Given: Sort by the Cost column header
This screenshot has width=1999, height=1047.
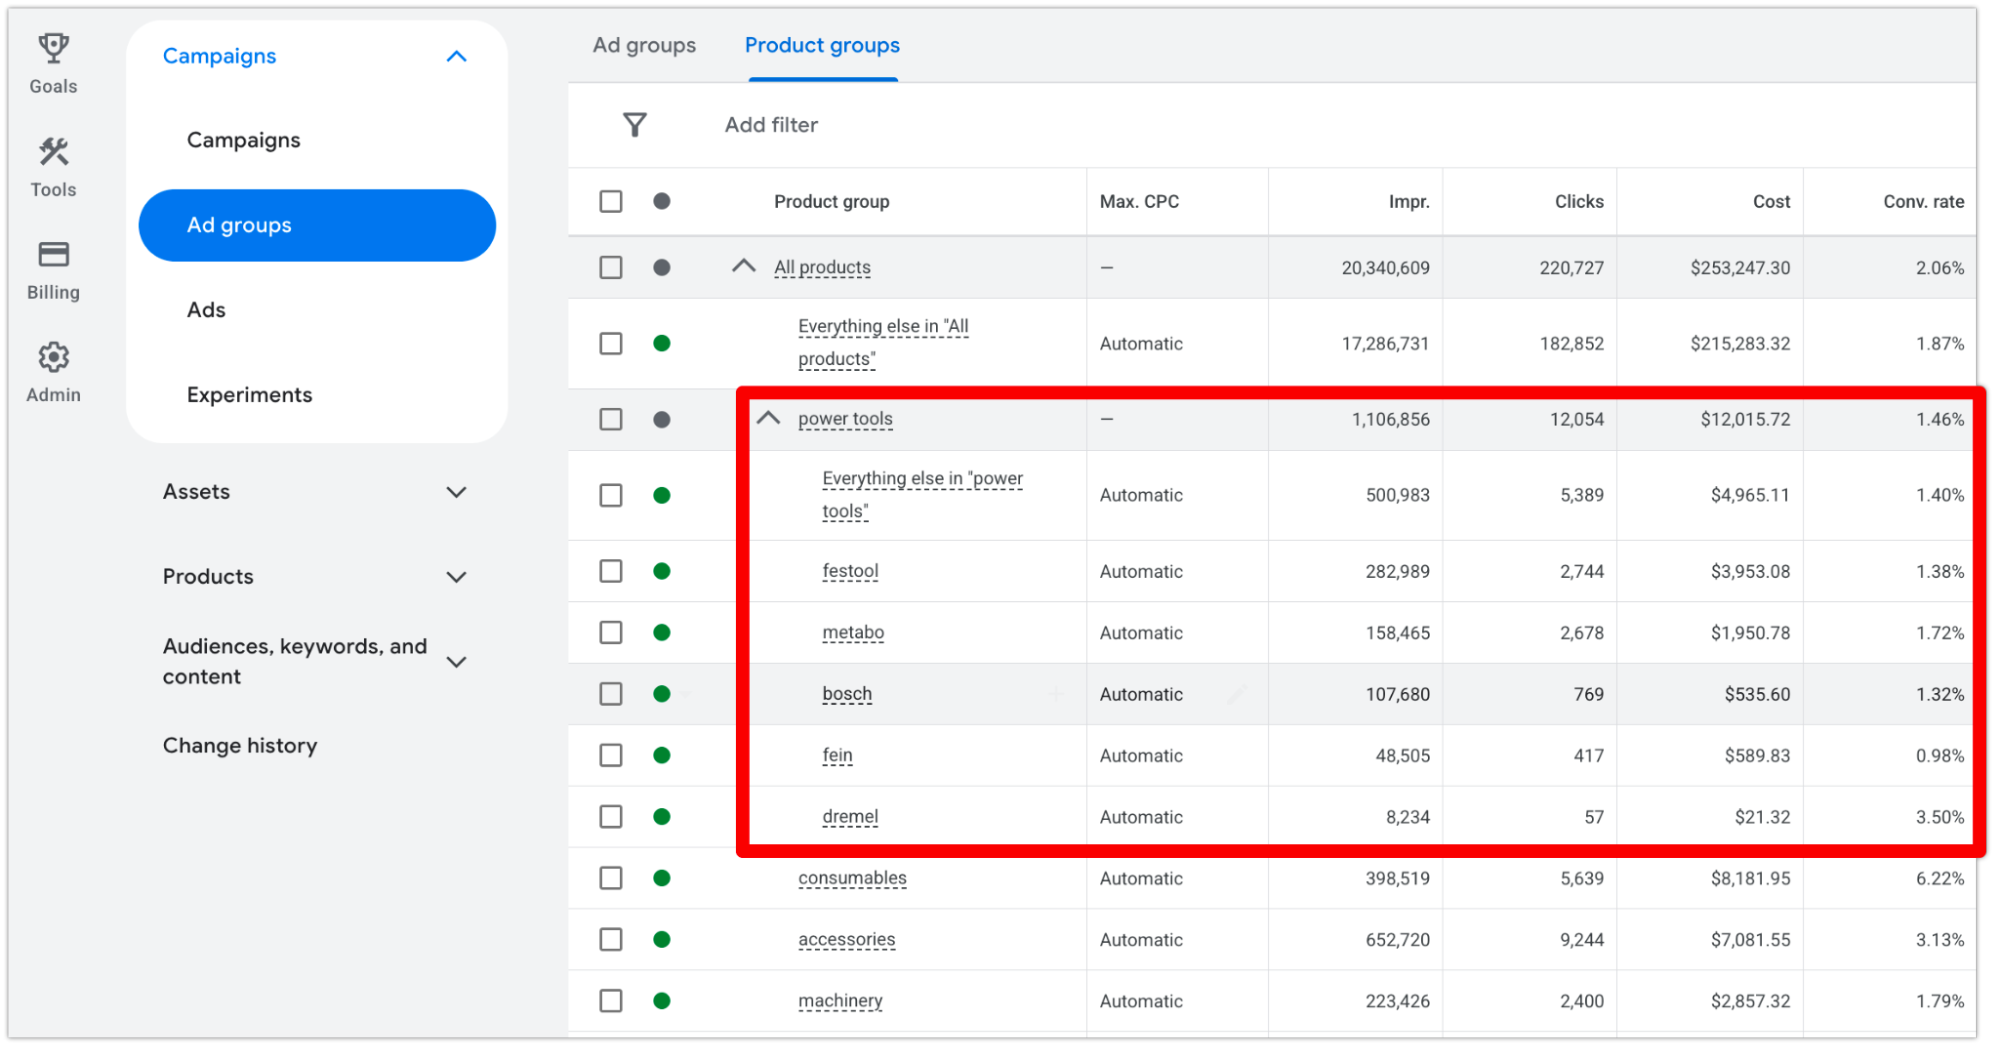Looking at the screenshot, I should [1771, 201].
